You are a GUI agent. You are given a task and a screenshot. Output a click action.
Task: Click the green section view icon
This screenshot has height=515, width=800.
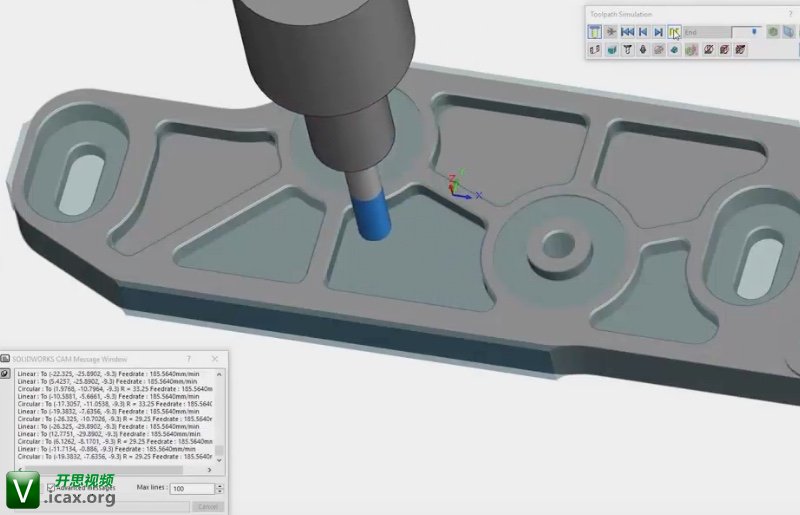(x=691, y=50)
